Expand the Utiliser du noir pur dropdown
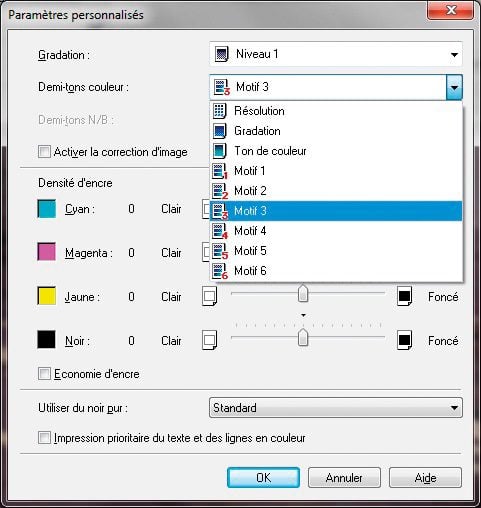The width and height of the screenshot is (481, 508). click(336, 407)
